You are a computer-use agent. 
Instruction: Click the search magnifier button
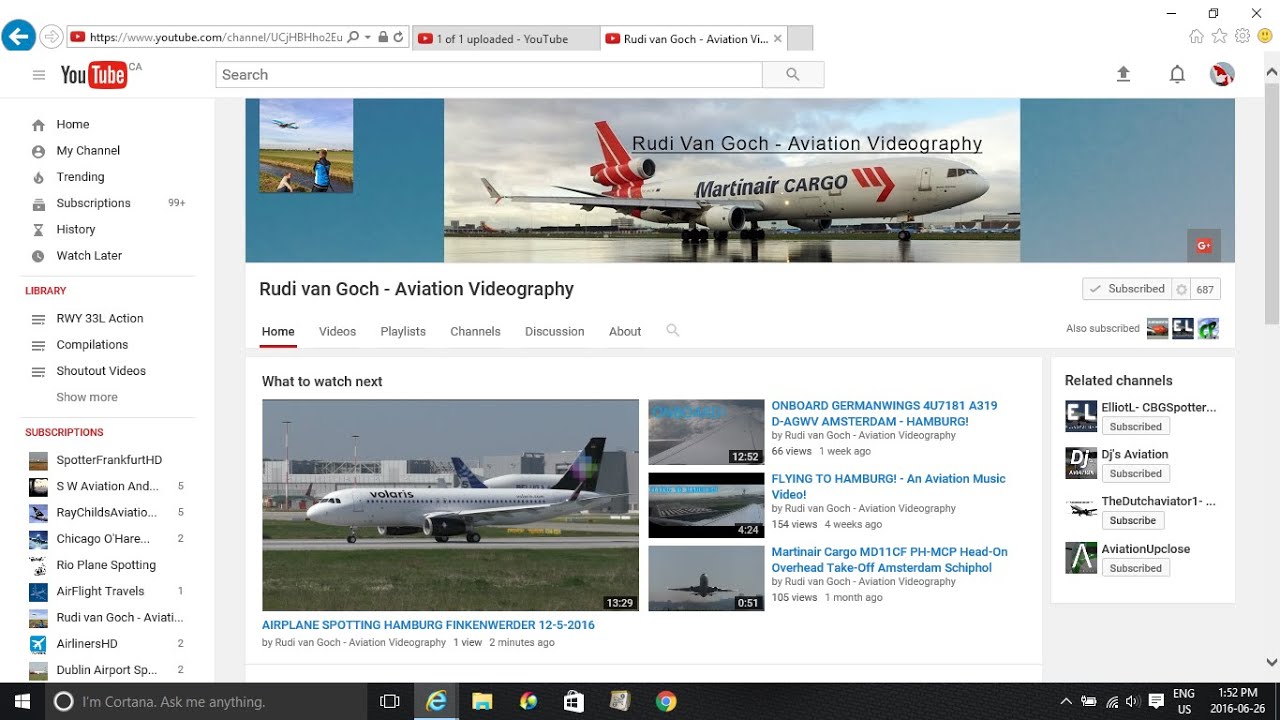point(793,75)
